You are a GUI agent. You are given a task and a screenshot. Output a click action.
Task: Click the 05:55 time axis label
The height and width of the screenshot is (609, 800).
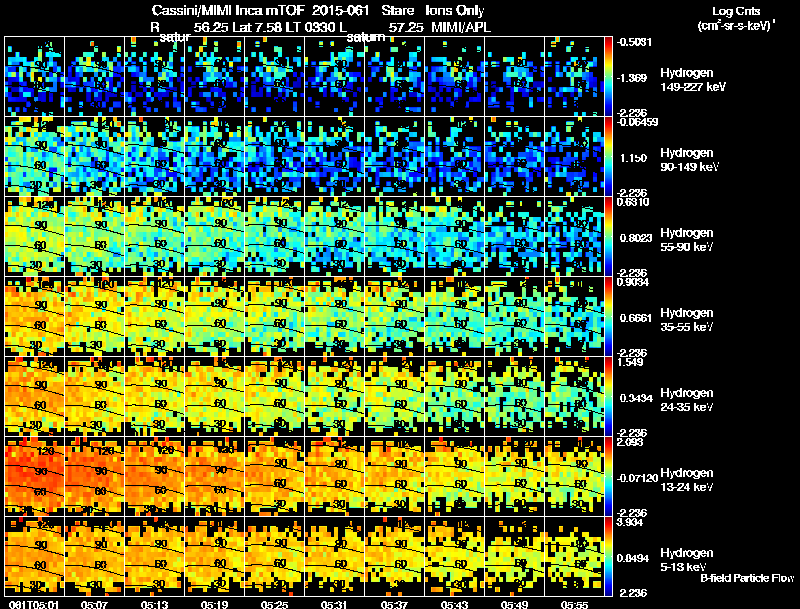click(574, 605)
